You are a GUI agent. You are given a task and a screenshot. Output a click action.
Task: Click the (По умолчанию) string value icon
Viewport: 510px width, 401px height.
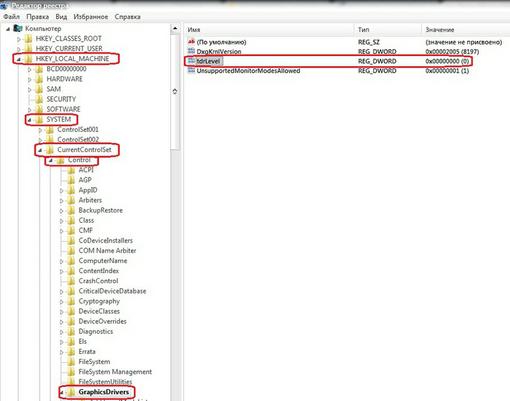coord(191,42)
